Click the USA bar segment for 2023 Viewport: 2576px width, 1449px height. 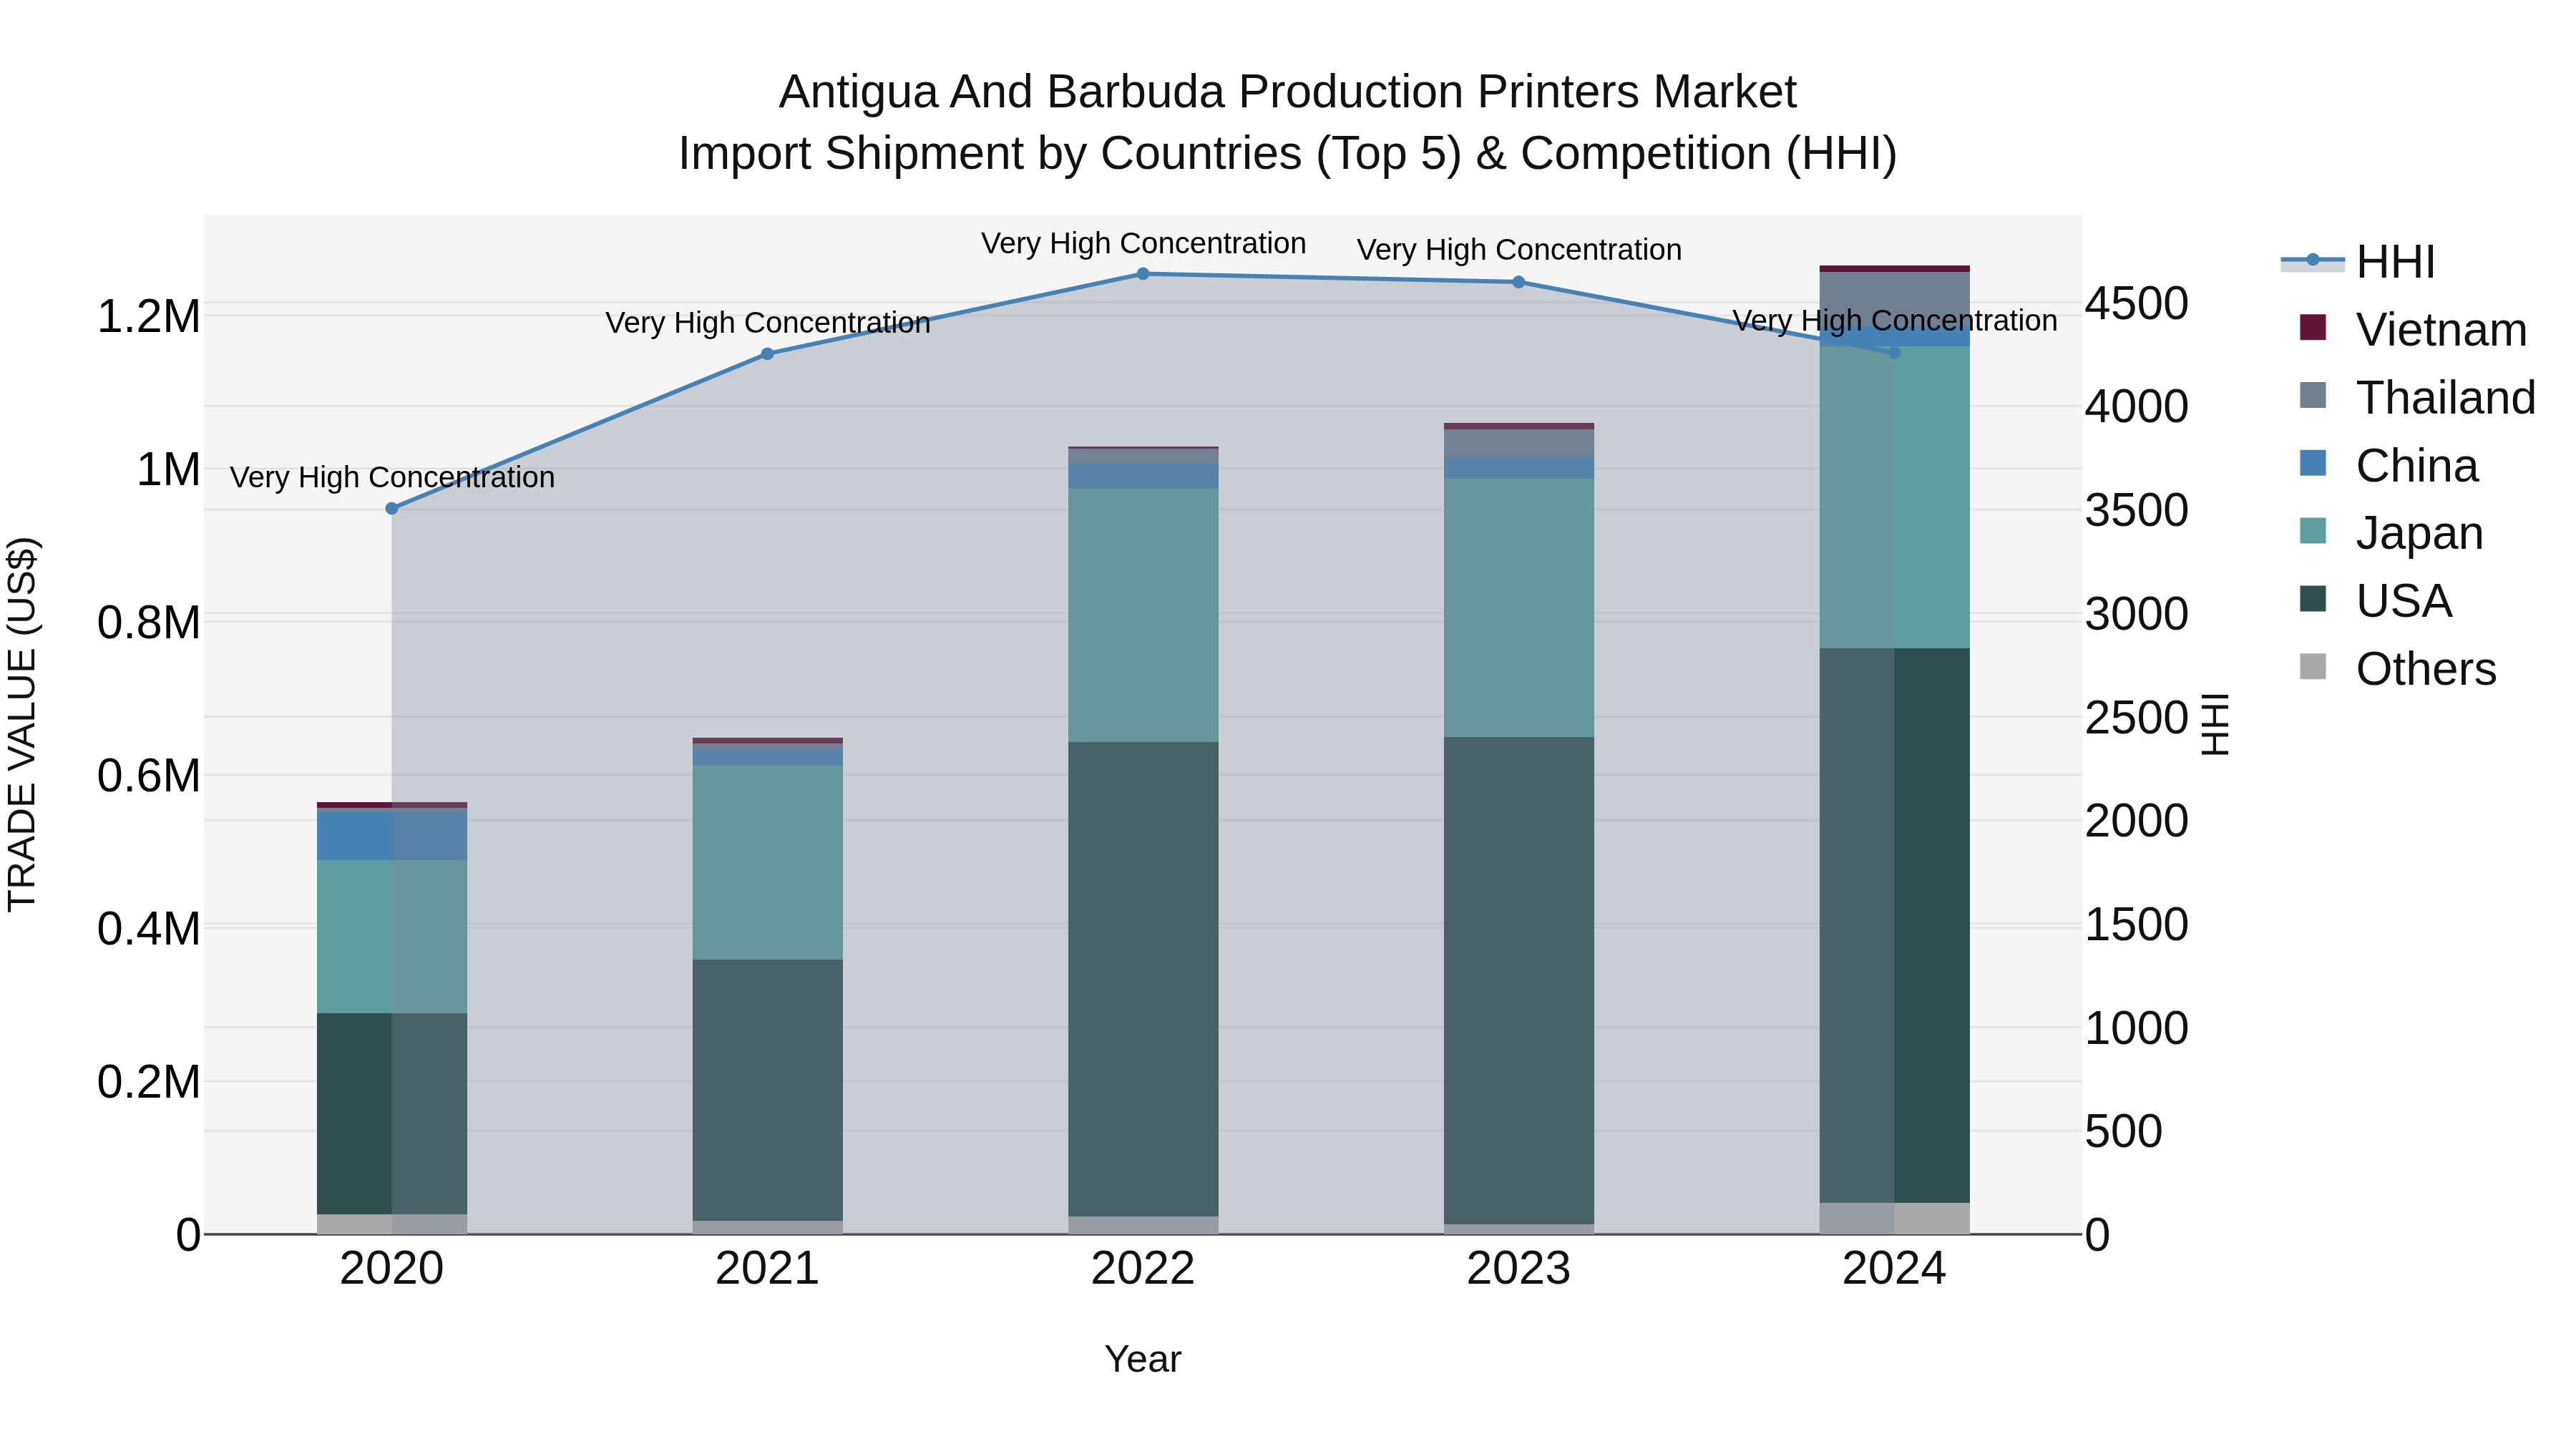click(x=1518, y=981)
